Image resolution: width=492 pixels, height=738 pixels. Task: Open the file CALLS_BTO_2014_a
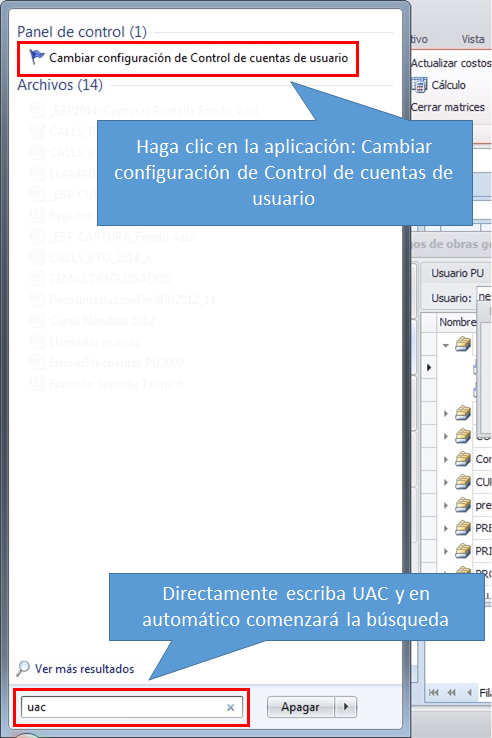point(100,258)
